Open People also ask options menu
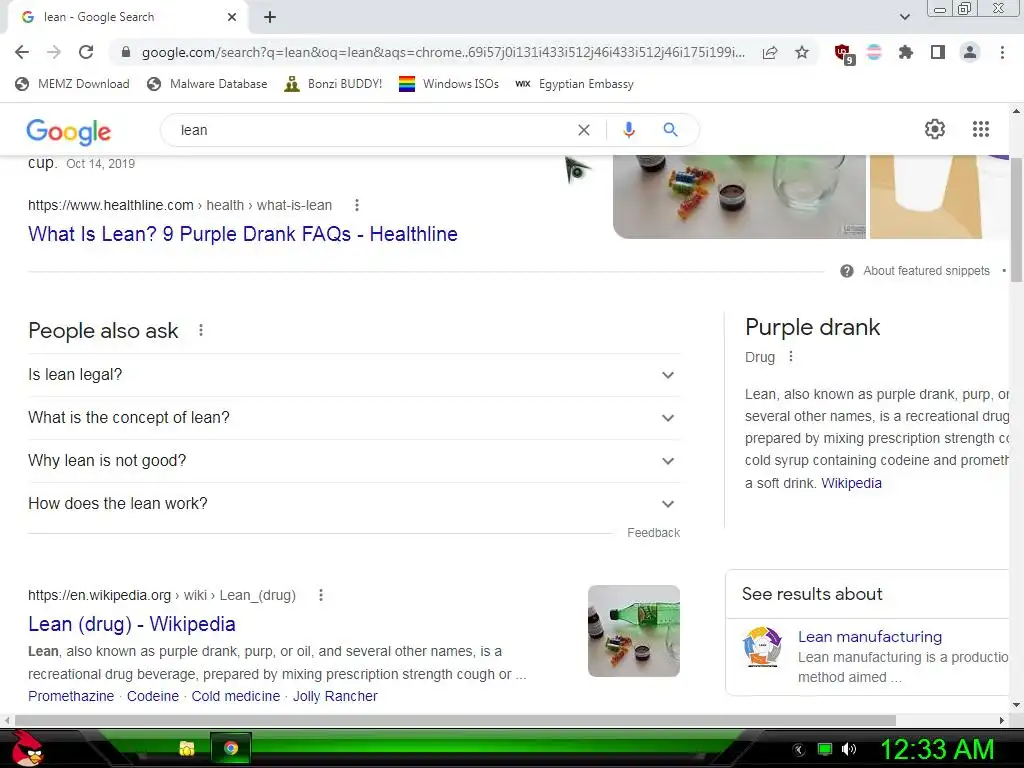This screenshot has height=768, width=1024. click(x=201, y=330)
